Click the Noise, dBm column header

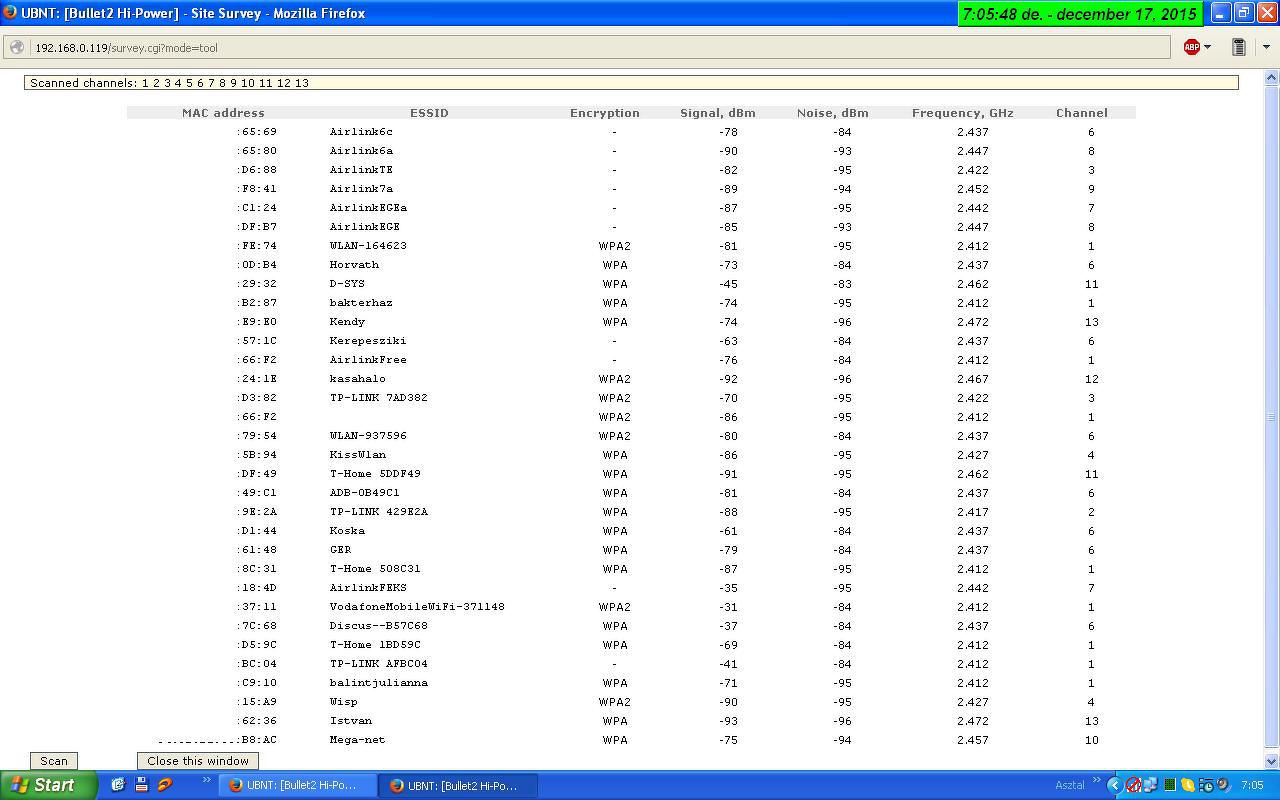coord(833,113)
